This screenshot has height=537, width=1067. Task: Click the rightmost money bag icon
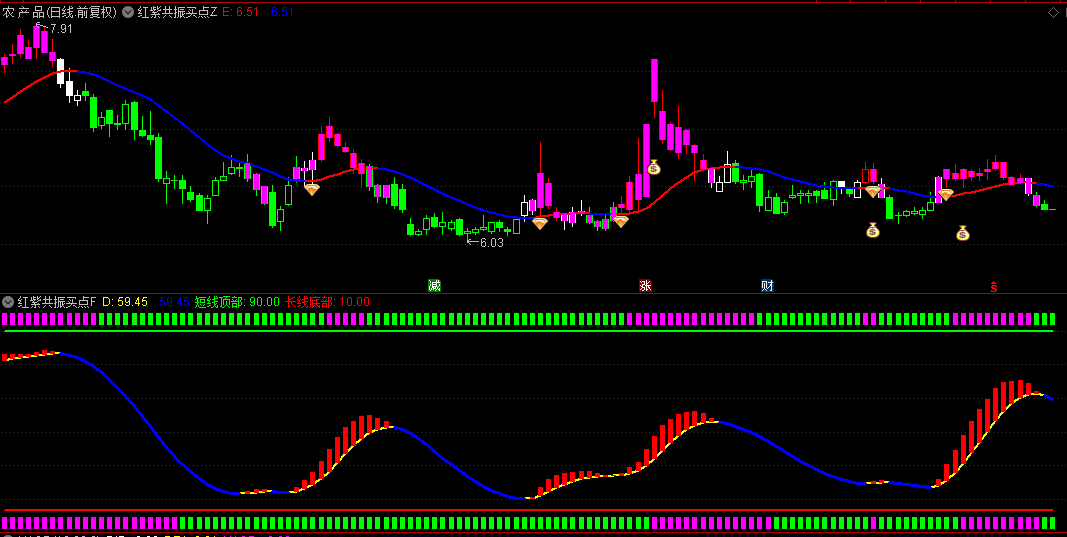click(962, 233)
